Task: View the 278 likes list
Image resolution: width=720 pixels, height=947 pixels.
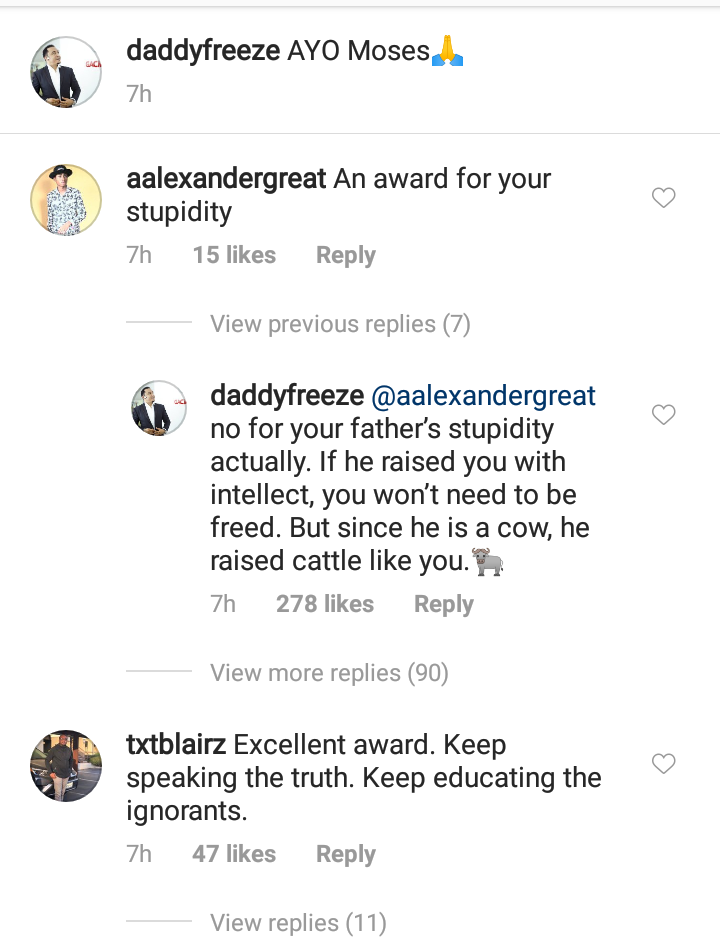Action: click(324, 604)
